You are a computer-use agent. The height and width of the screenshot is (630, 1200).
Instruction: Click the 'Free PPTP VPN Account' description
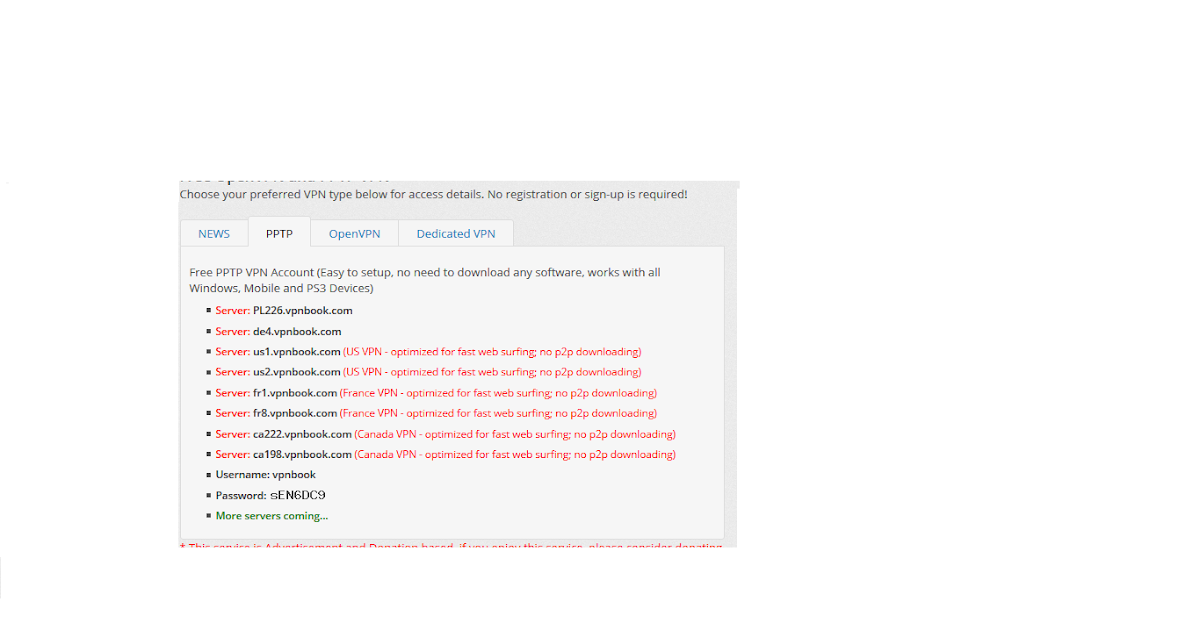click(x=425, y=280)
